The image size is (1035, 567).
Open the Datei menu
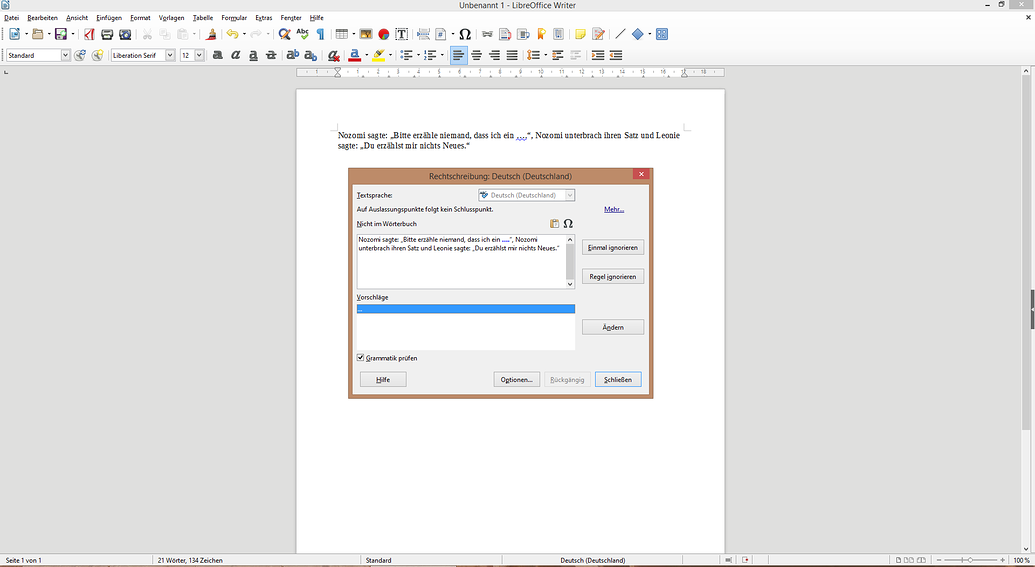tap(11, 18)
